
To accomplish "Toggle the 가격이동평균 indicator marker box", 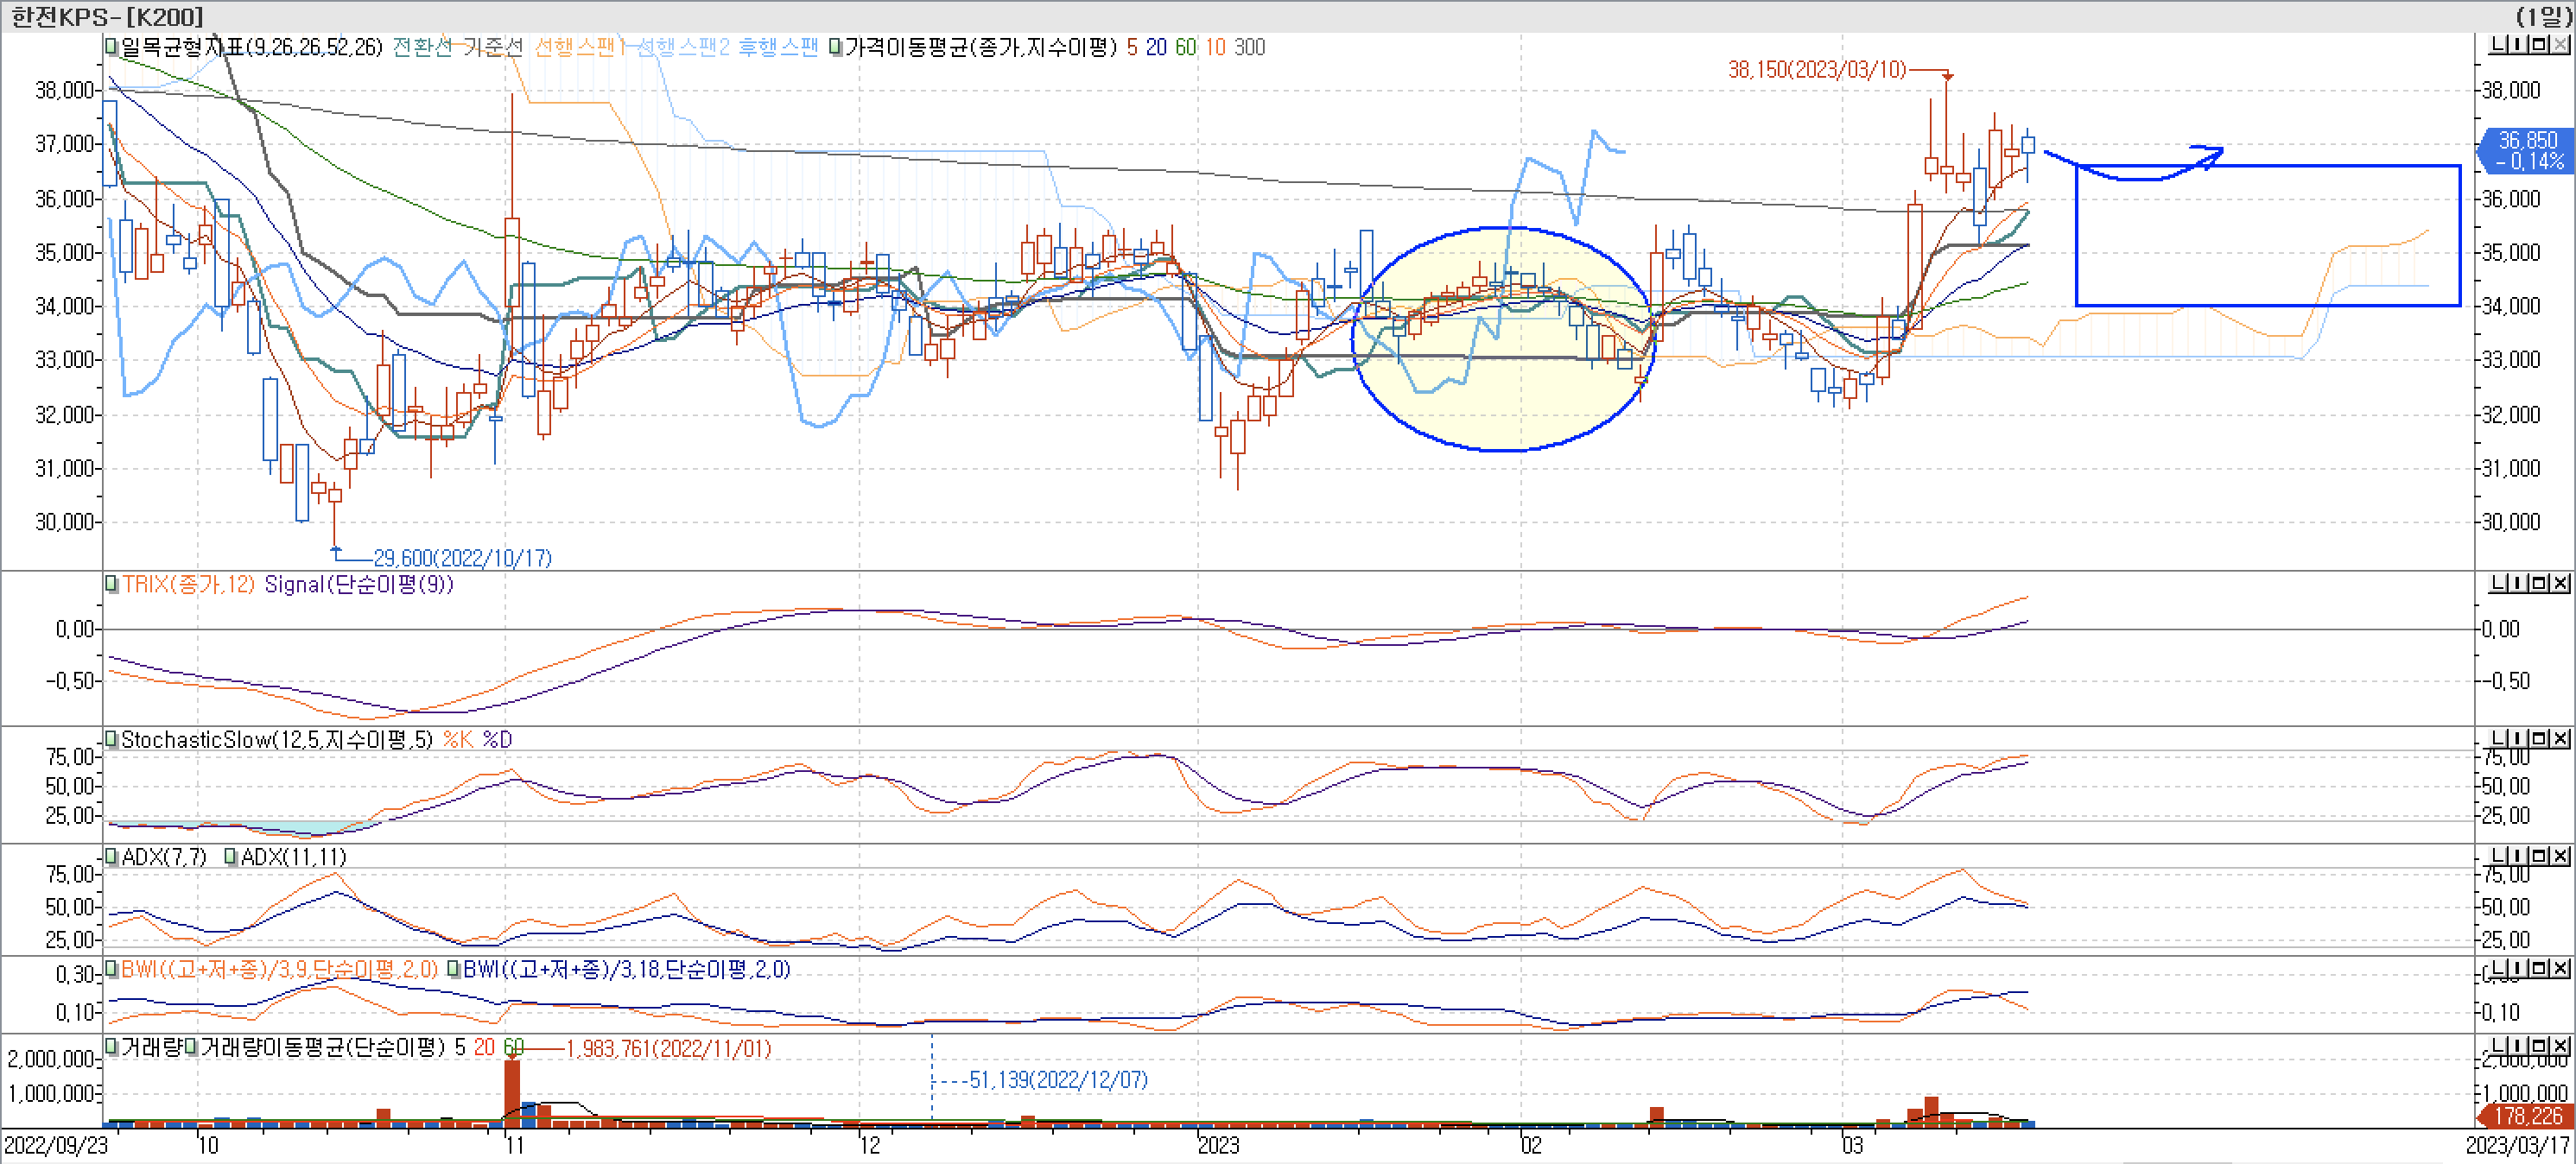I will coord(835,46).
